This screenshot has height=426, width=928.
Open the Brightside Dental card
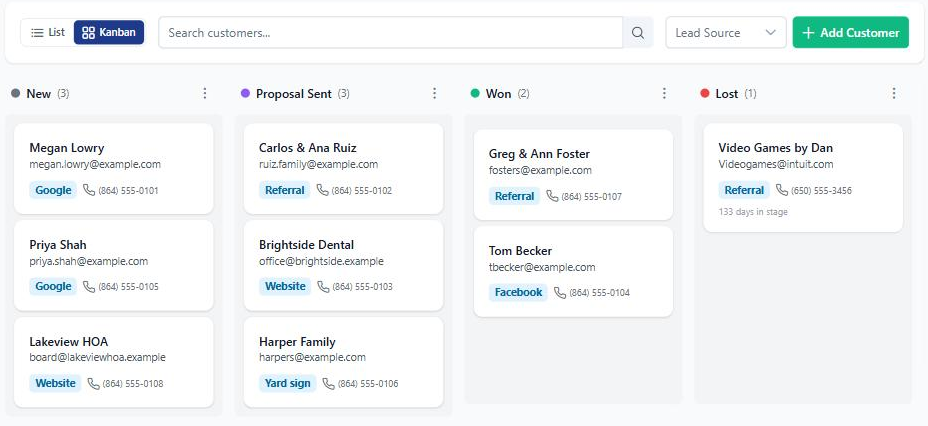point(343,266)
